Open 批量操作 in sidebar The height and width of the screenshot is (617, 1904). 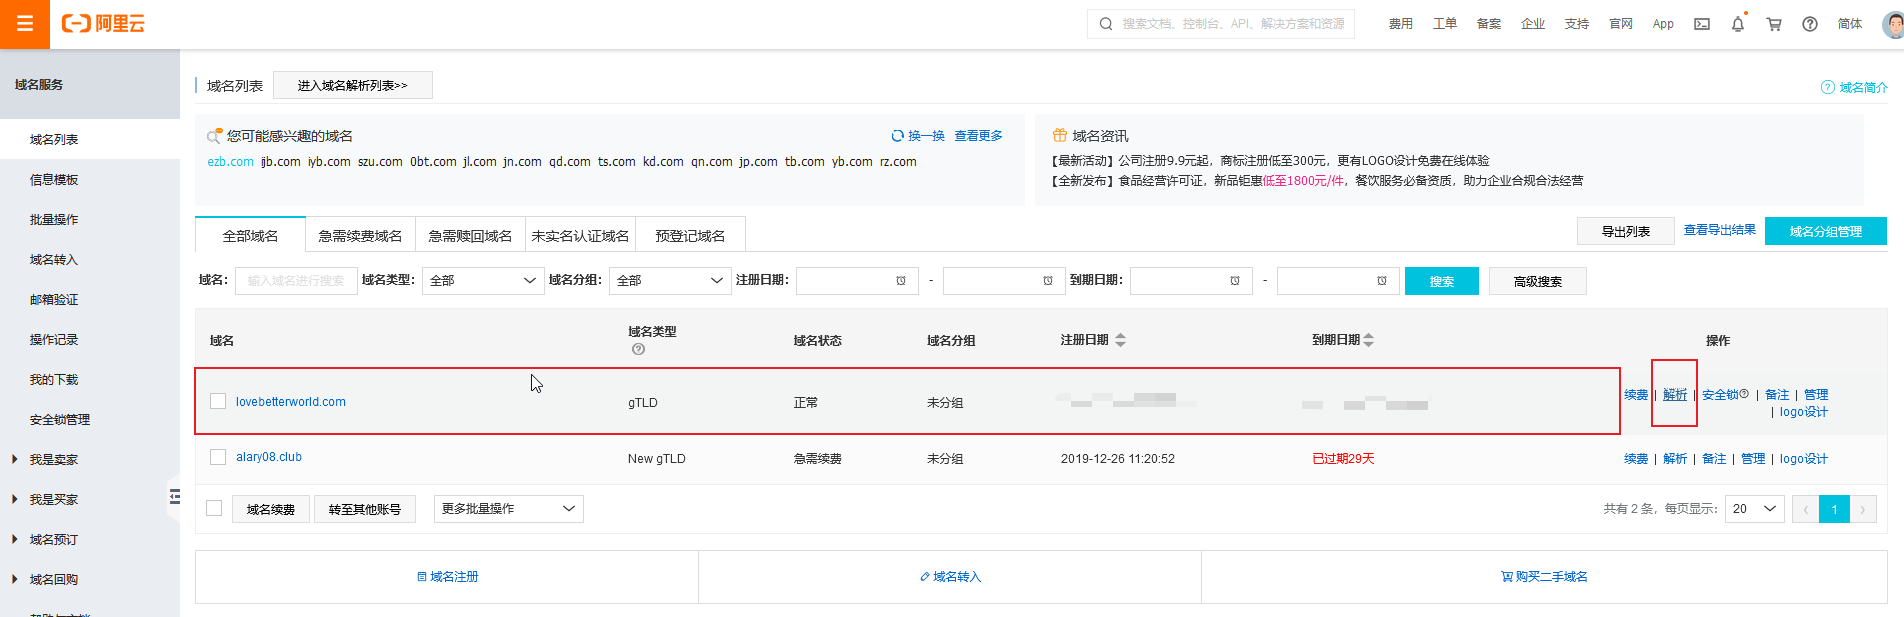coord(54,220)
